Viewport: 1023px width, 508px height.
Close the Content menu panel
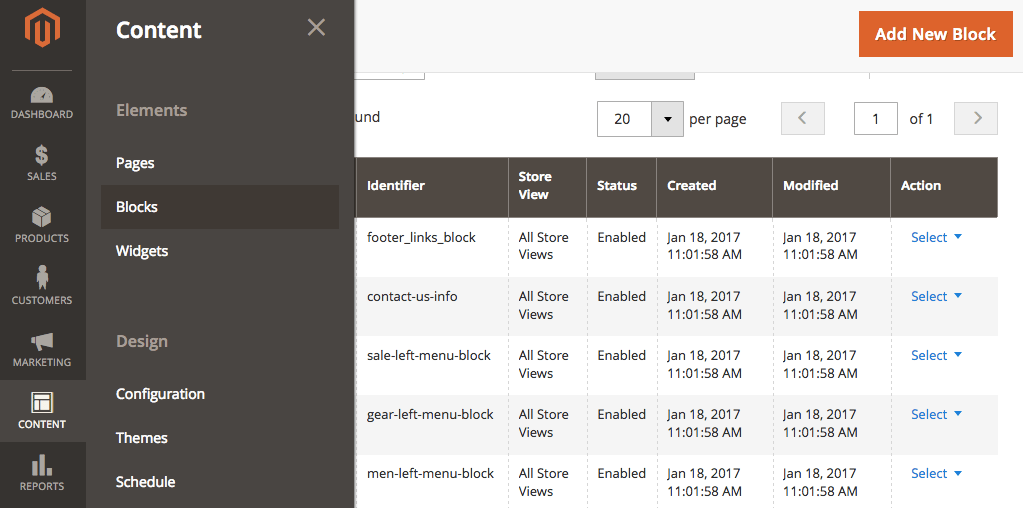316,27
